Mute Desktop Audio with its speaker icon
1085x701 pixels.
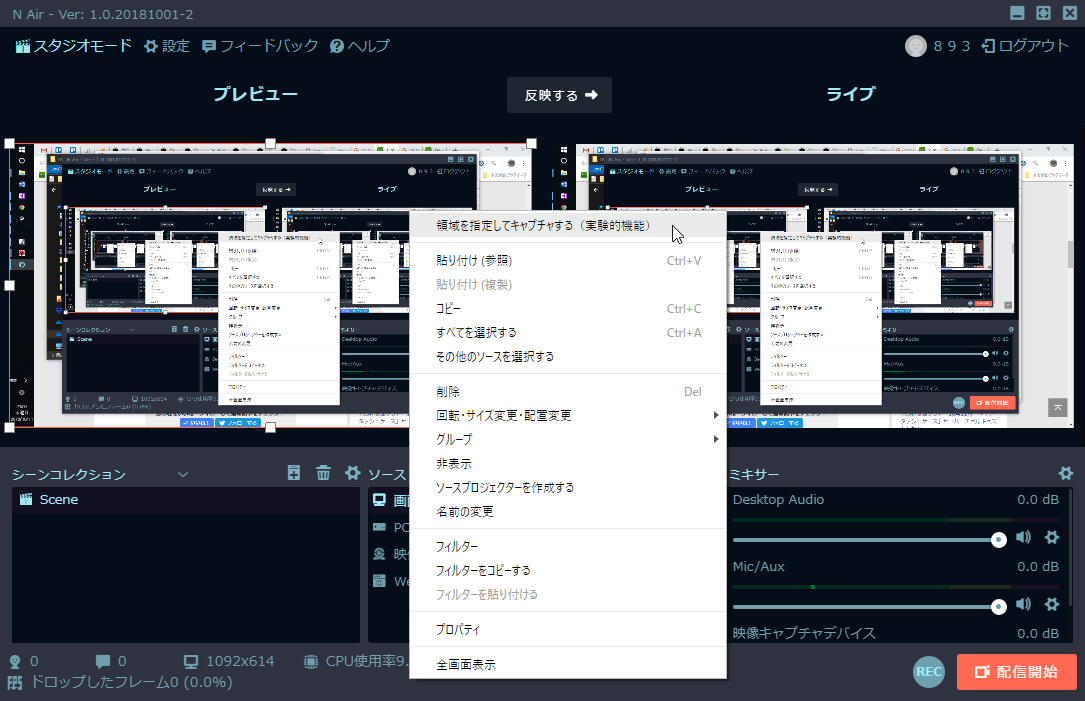pyautogui.click(x=1023, y=538)
